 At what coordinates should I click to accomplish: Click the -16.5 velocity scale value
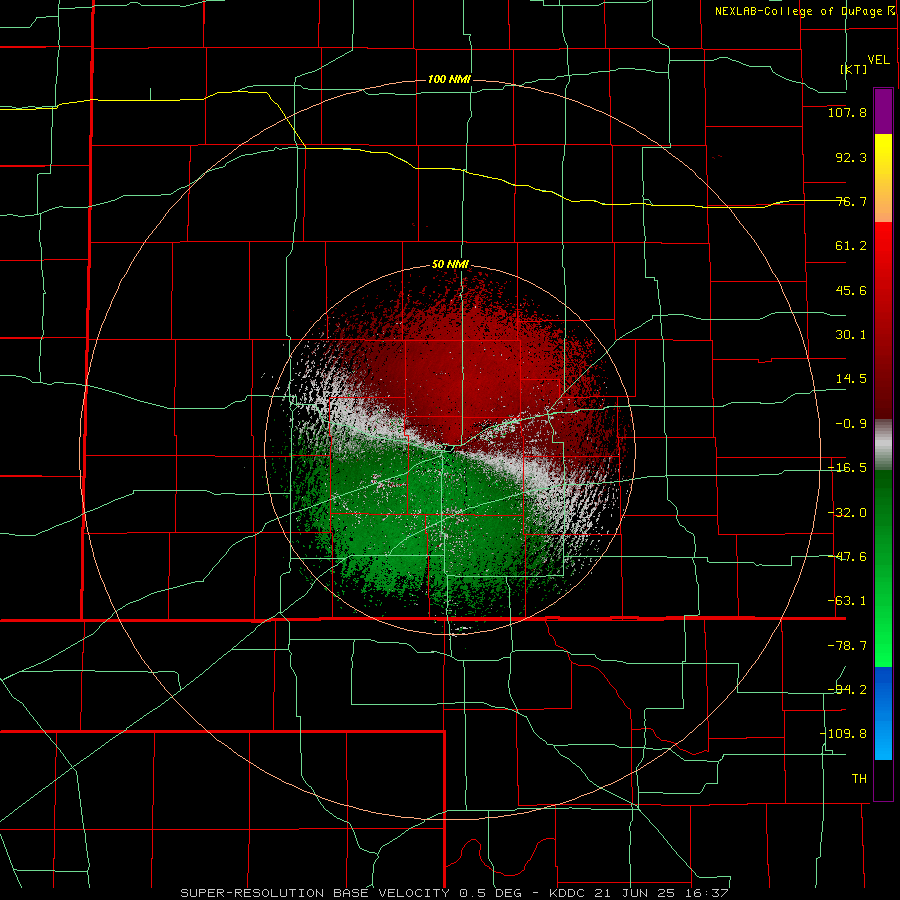tap(847, 468)
